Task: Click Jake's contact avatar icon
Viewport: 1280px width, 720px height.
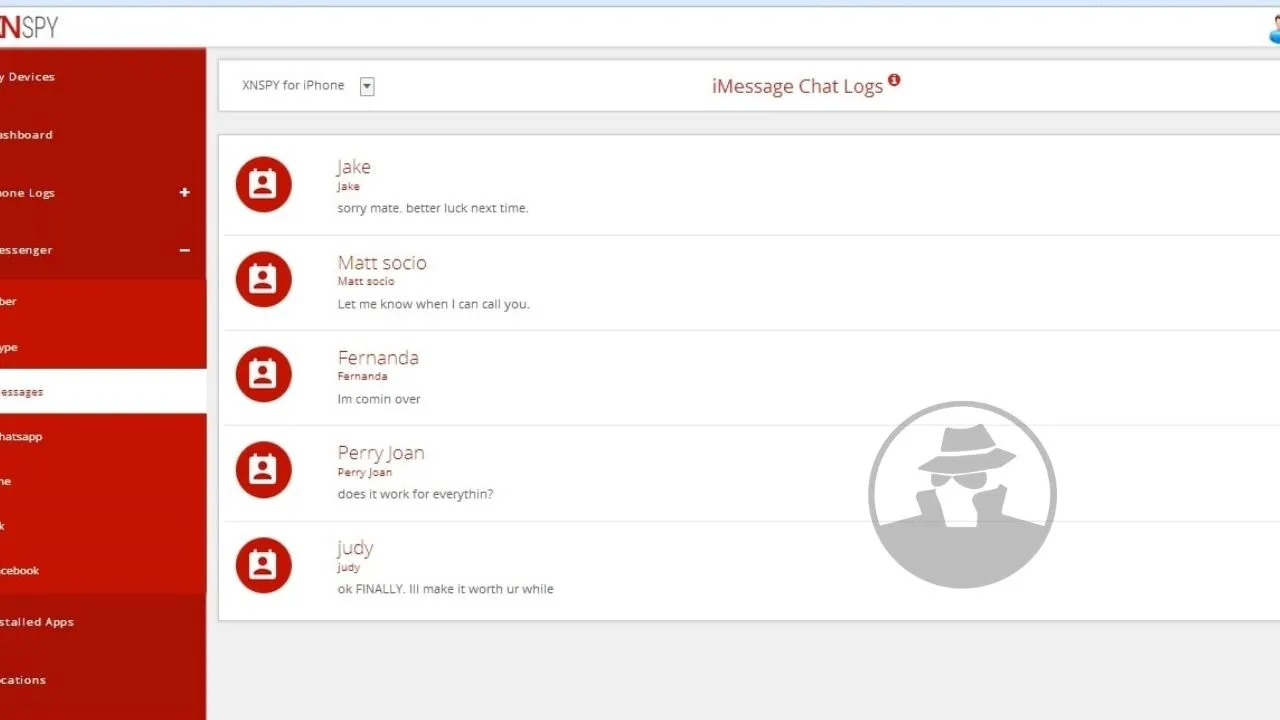Action: pos(263,184)
